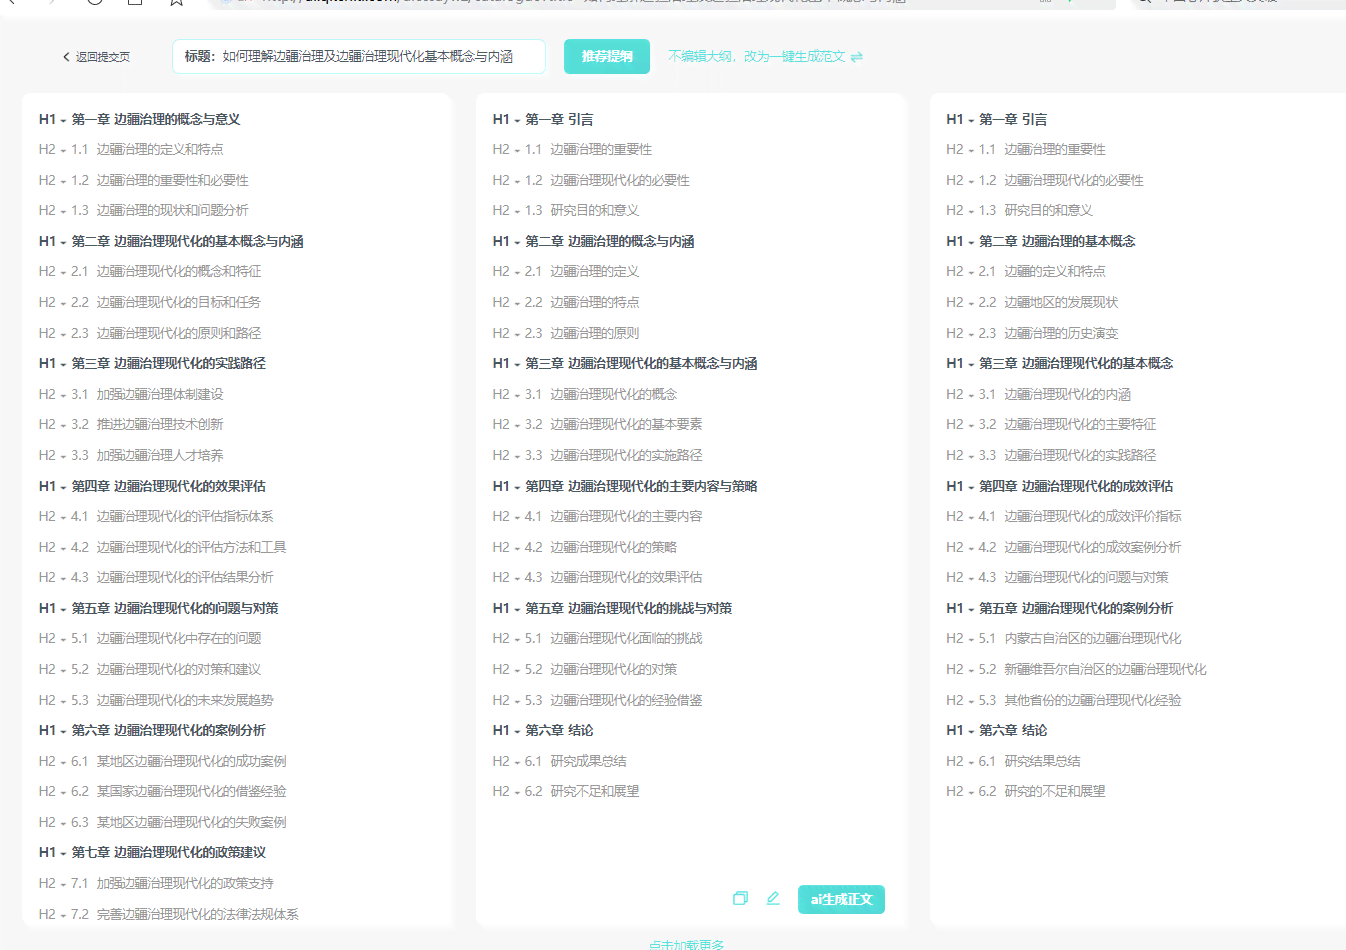Click row text 4.2 边疆治理现代化的策略

[601, 547]
